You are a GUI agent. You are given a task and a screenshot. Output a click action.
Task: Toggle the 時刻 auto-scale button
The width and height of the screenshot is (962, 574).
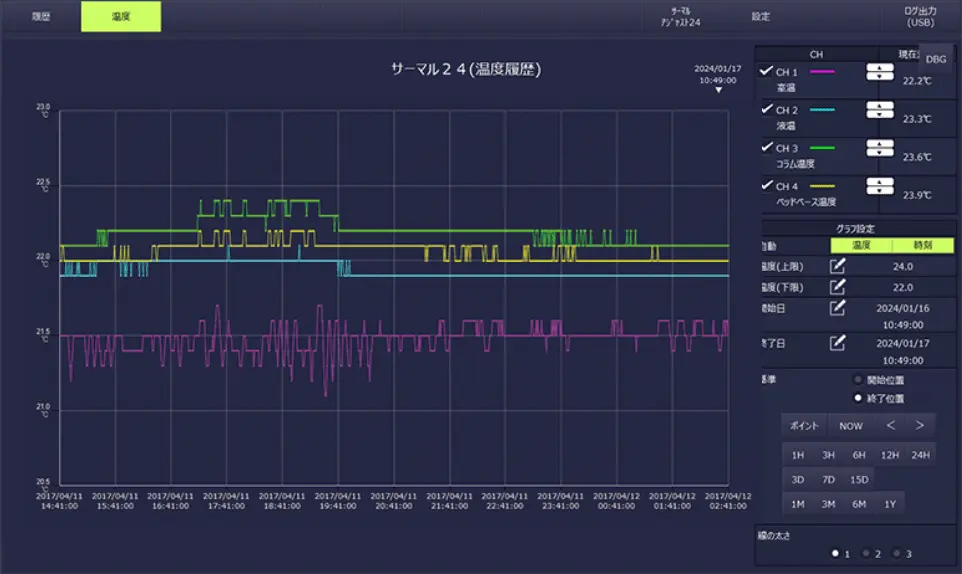pos(923,245)
